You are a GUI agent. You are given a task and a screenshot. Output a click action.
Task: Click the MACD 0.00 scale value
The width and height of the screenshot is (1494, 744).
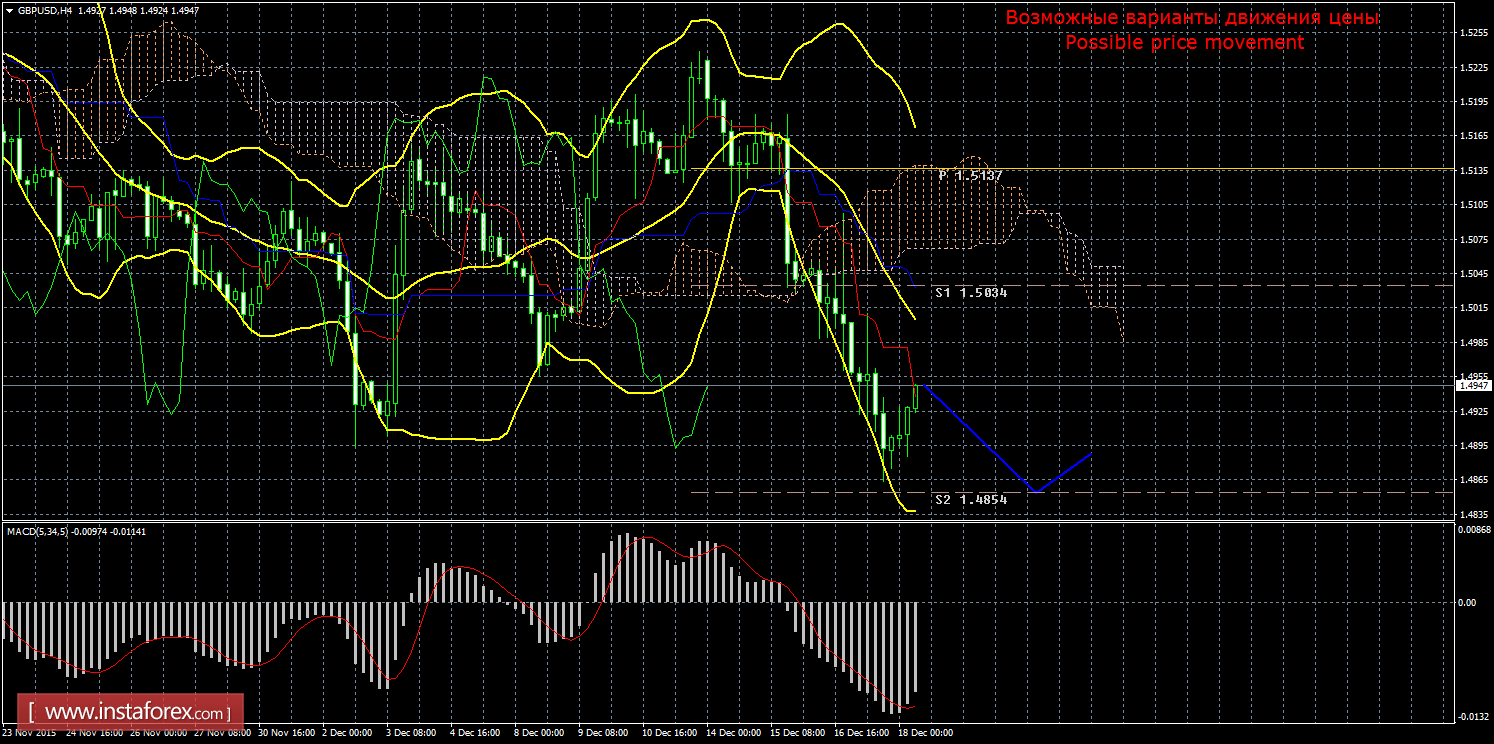tap(1466, 603)
